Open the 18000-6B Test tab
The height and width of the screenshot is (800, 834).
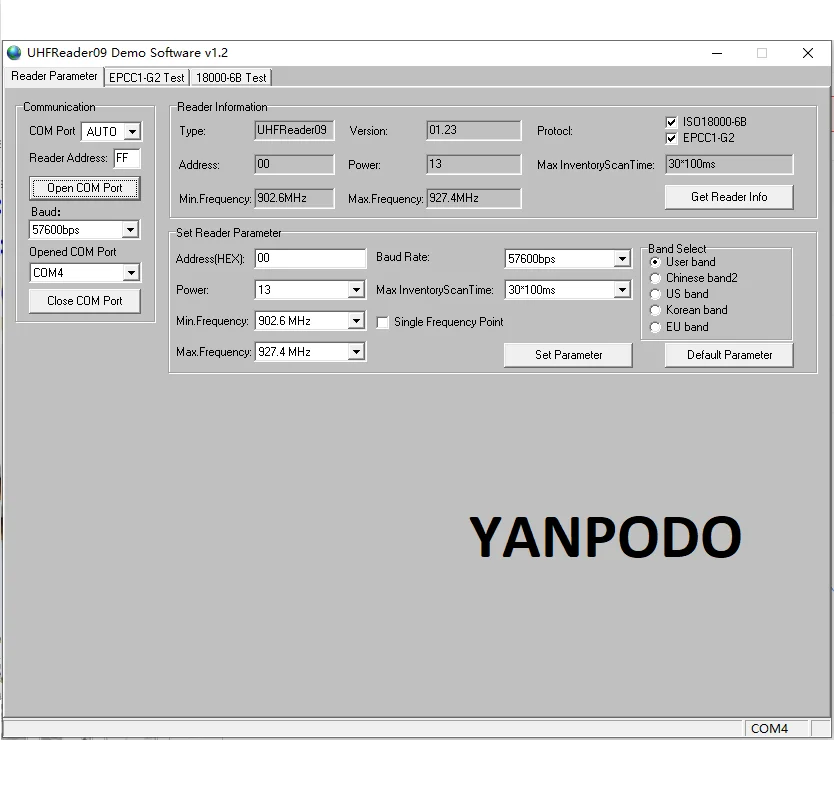(231, 78)
